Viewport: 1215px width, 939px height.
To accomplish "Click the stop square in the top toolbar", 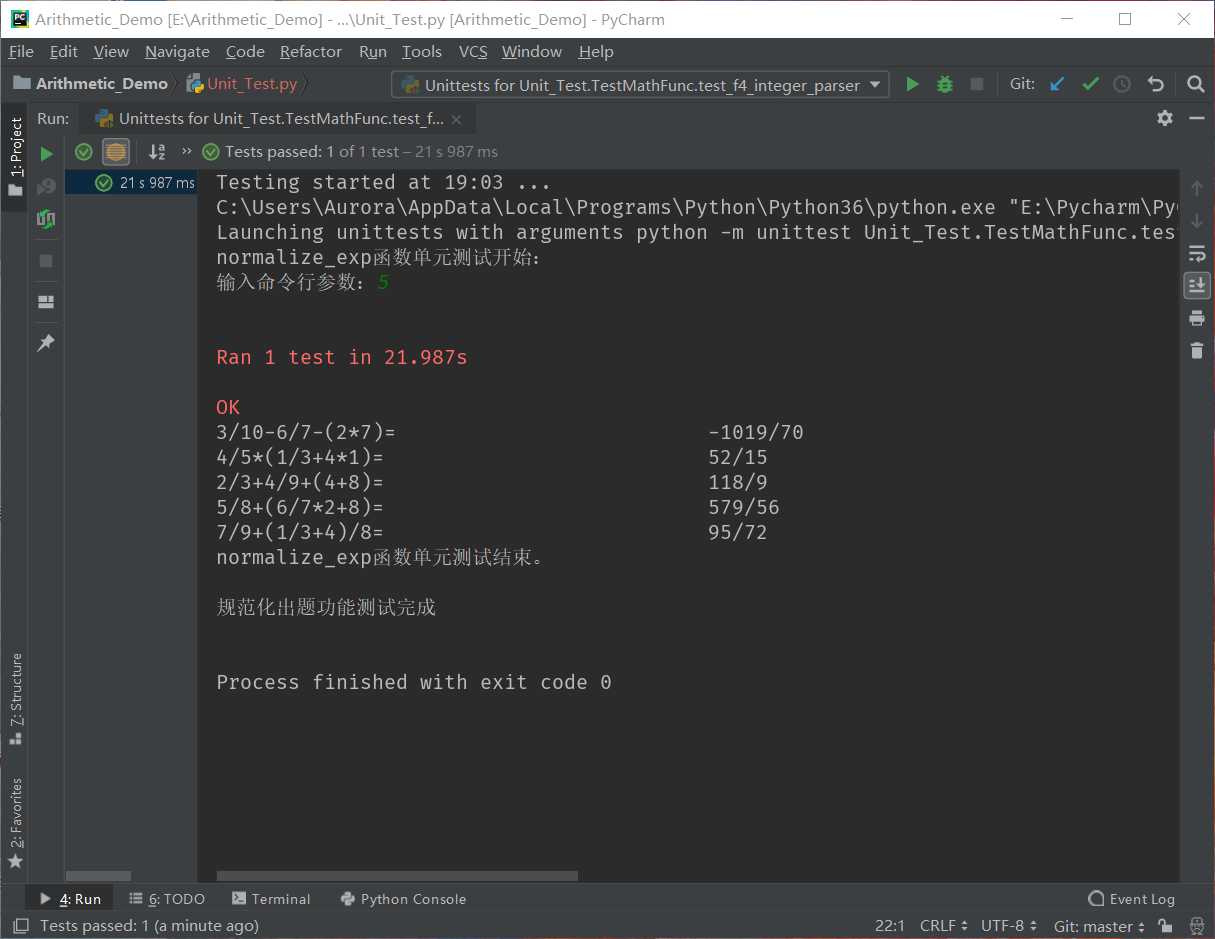I will click(977, 85).
